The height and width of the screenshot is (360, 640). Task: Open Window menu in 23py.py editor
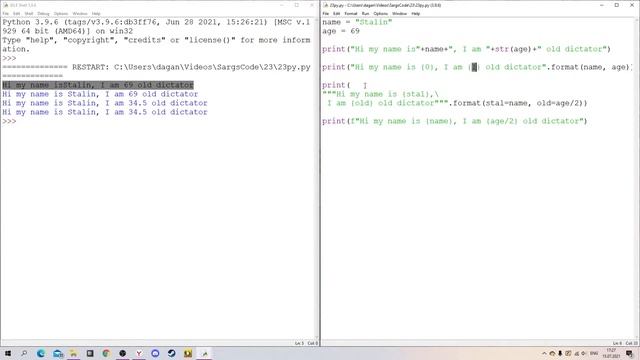400,13
